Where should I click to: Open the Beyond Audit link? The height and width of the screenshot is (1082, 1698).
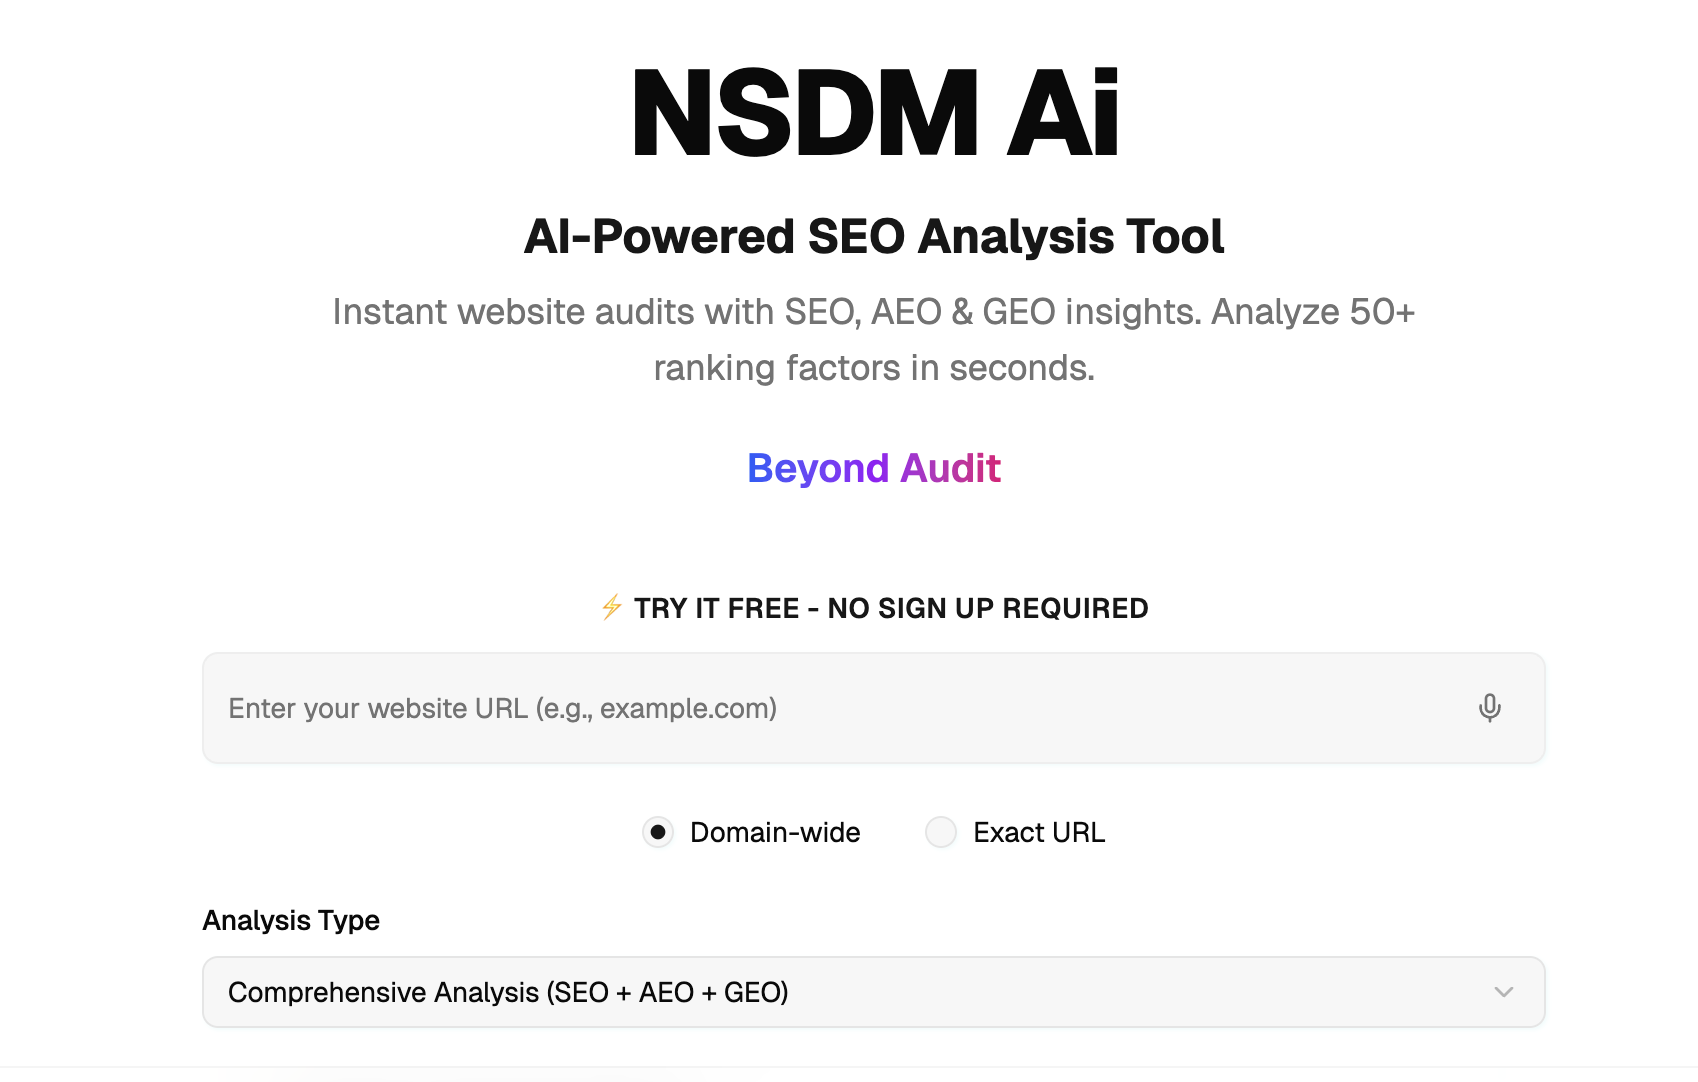click(x=874, y=468)
